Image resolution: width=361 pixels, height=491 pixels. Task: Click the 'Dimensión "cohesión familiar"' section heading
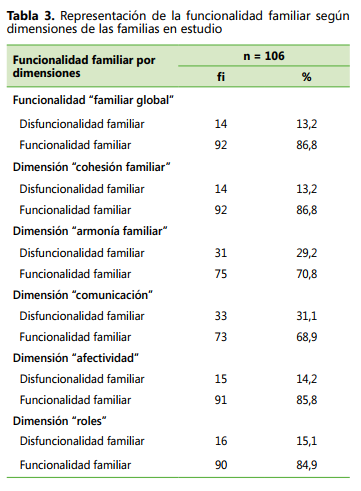(x=92, y=167)
